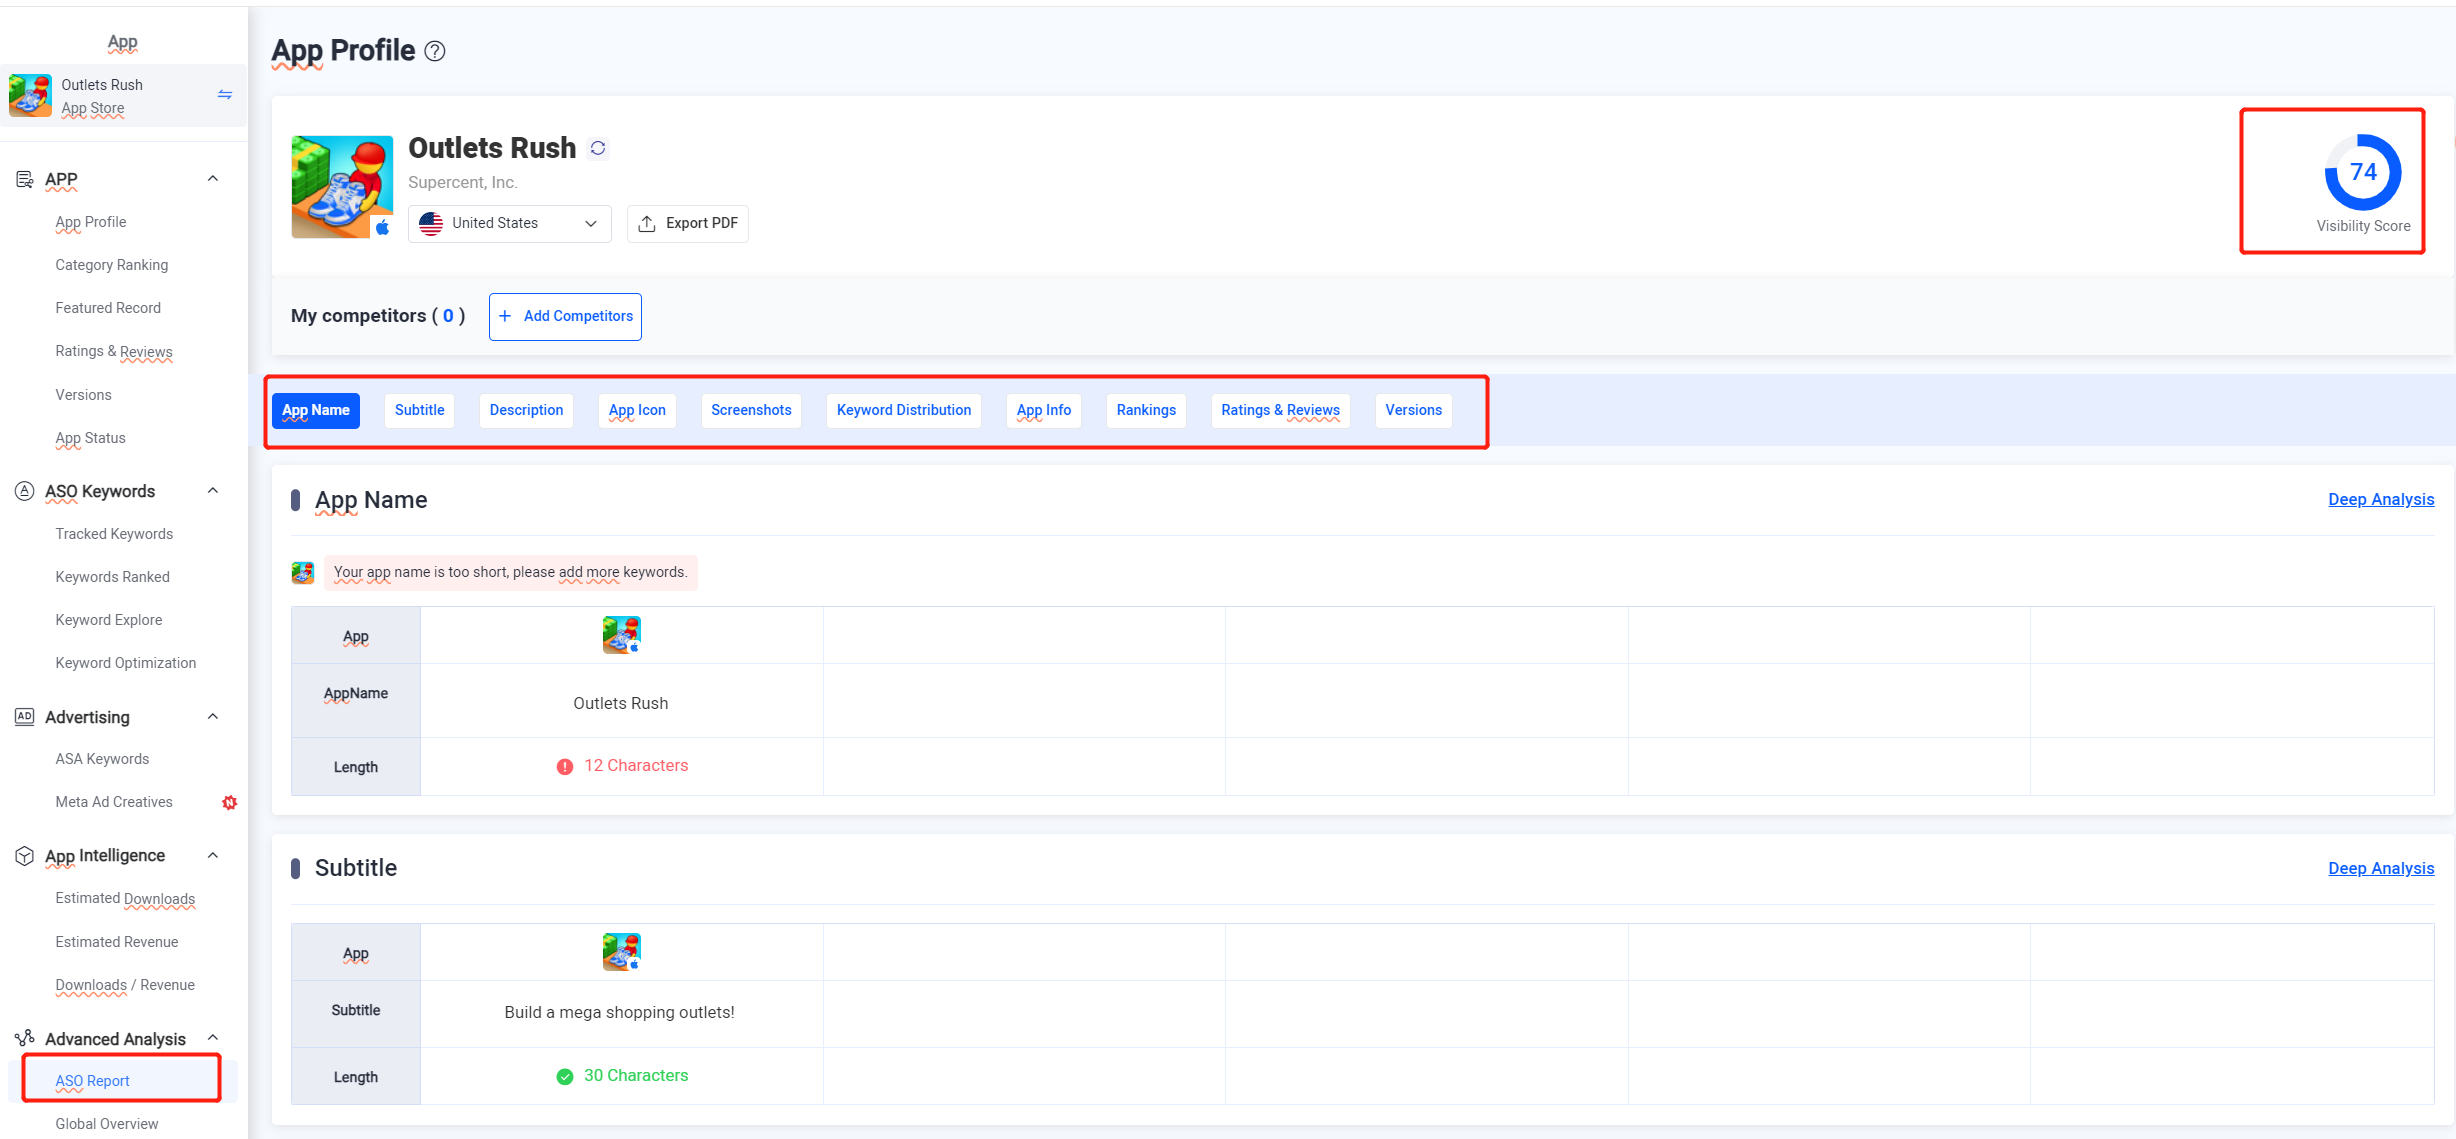Go to the App Info tab
The width and height of the screenshot is (2456, 1139).
pyautogui.click(x=1044, y=410)
